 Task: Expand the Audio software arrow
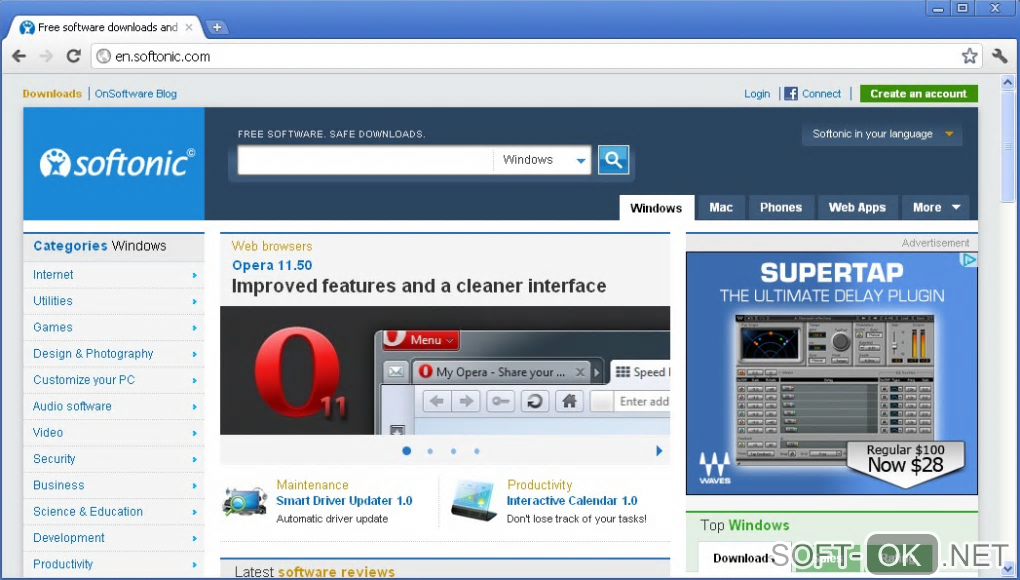195,407
